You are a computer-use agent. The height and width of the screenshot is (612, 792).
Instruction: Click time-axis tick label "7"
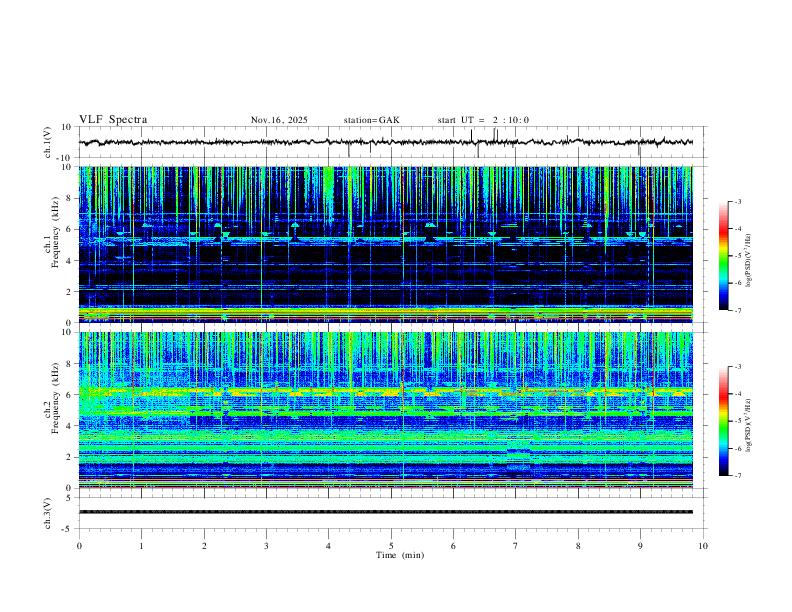516,546
